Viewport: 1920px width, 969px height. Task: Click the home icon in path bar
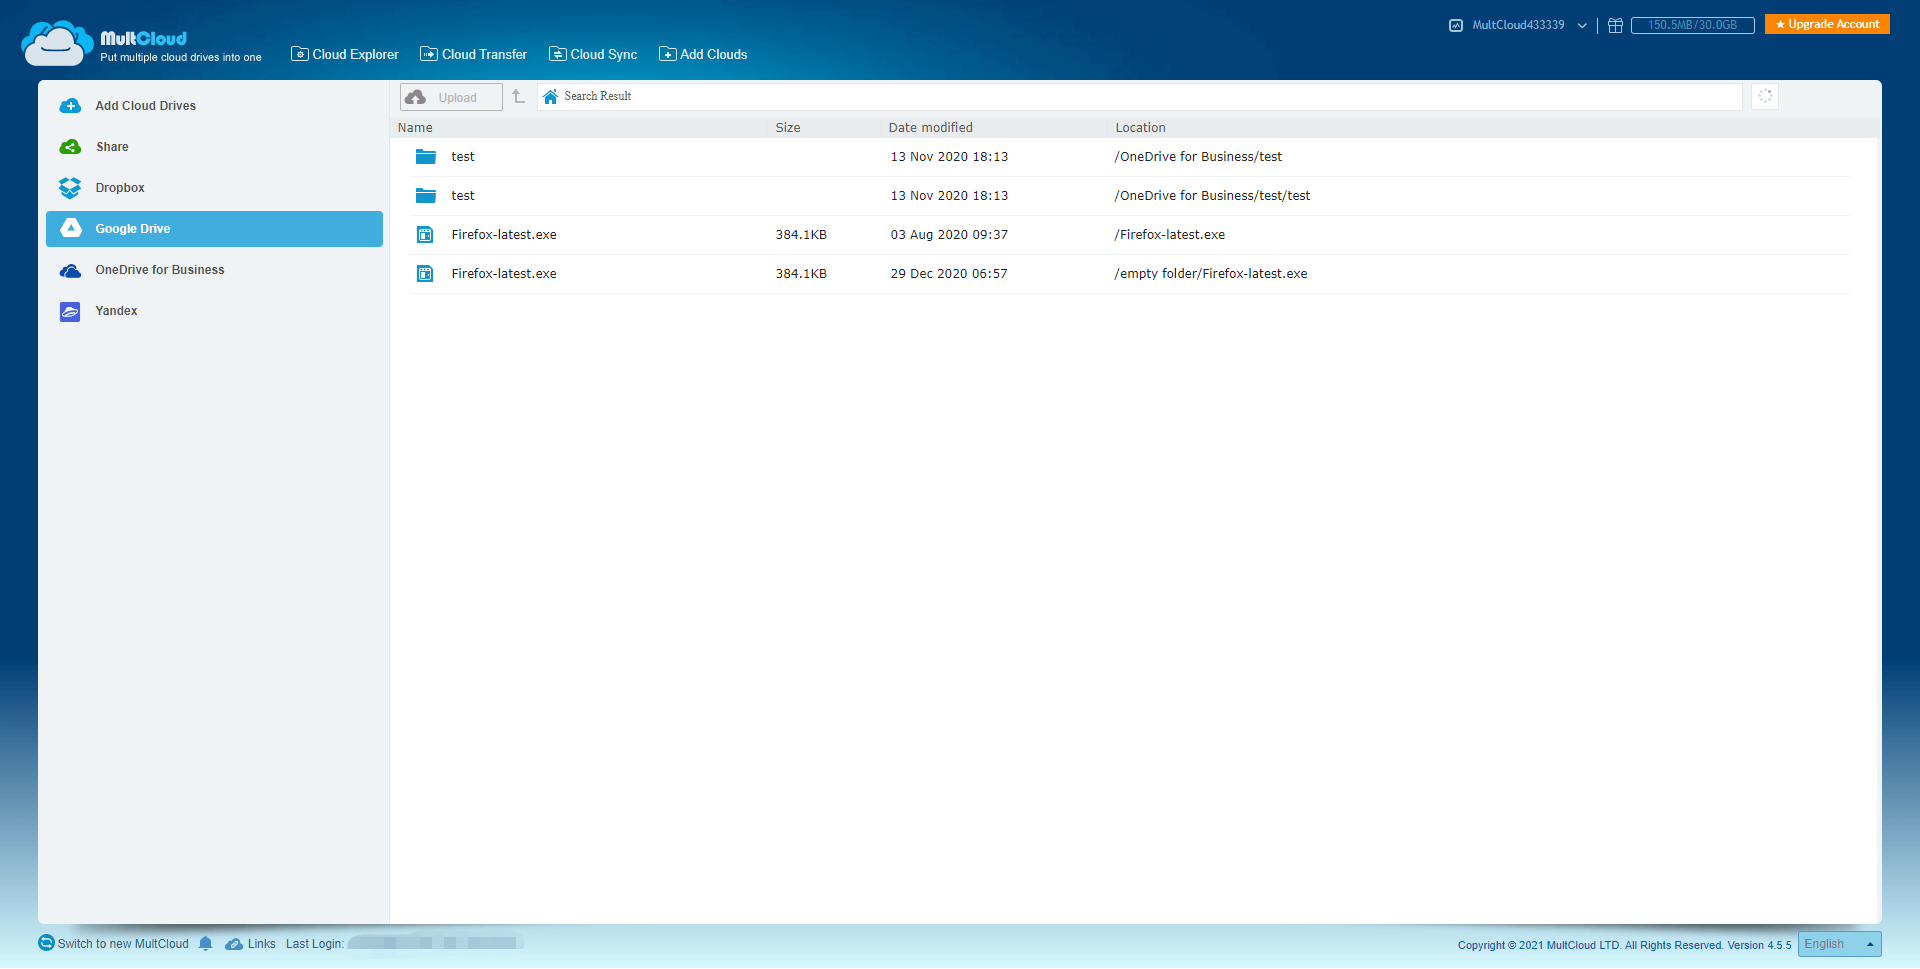(550, 97)
